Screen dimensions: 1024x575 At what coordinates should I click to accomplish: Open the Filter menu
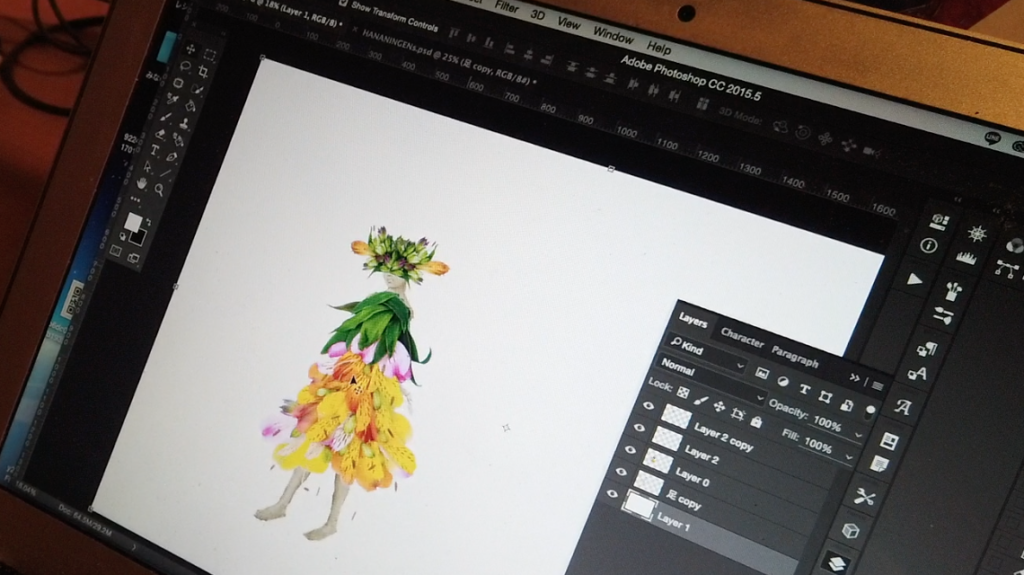point(506,7)
